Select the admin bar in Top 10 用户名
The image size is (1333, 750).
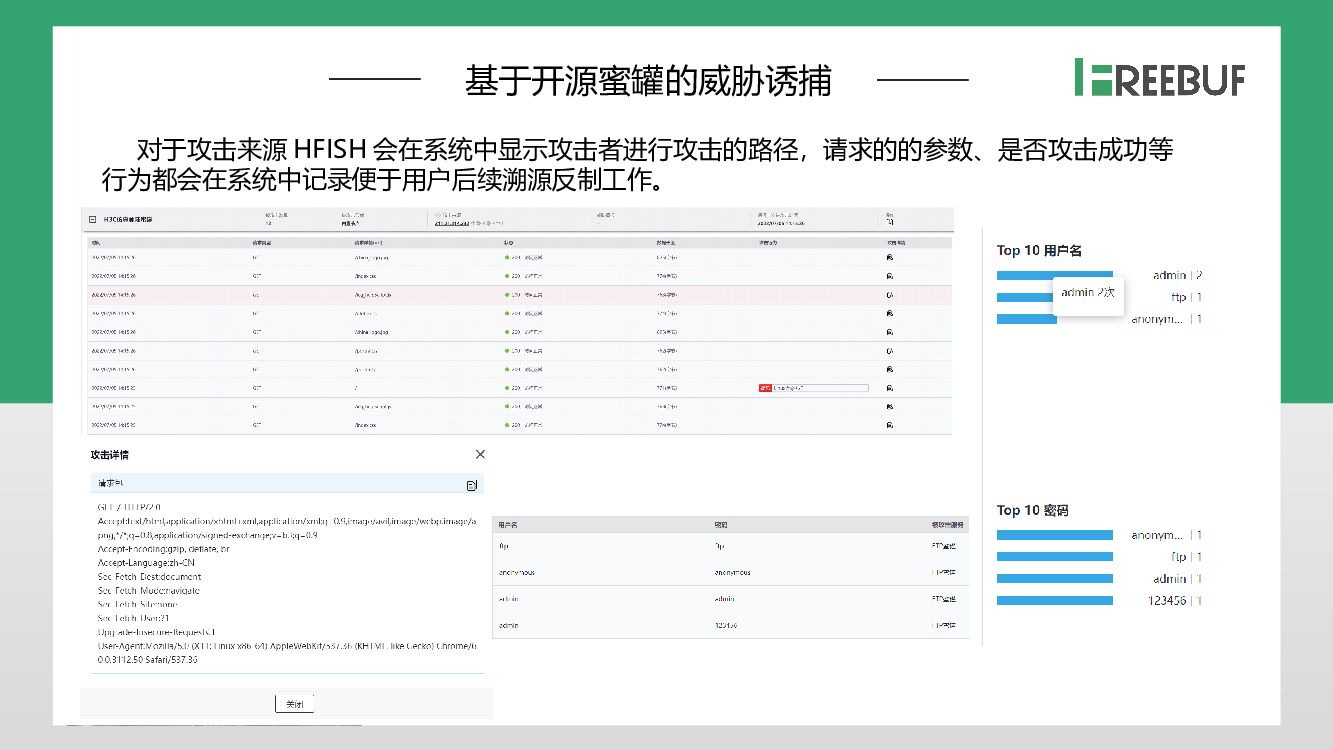click(1054, 275)
